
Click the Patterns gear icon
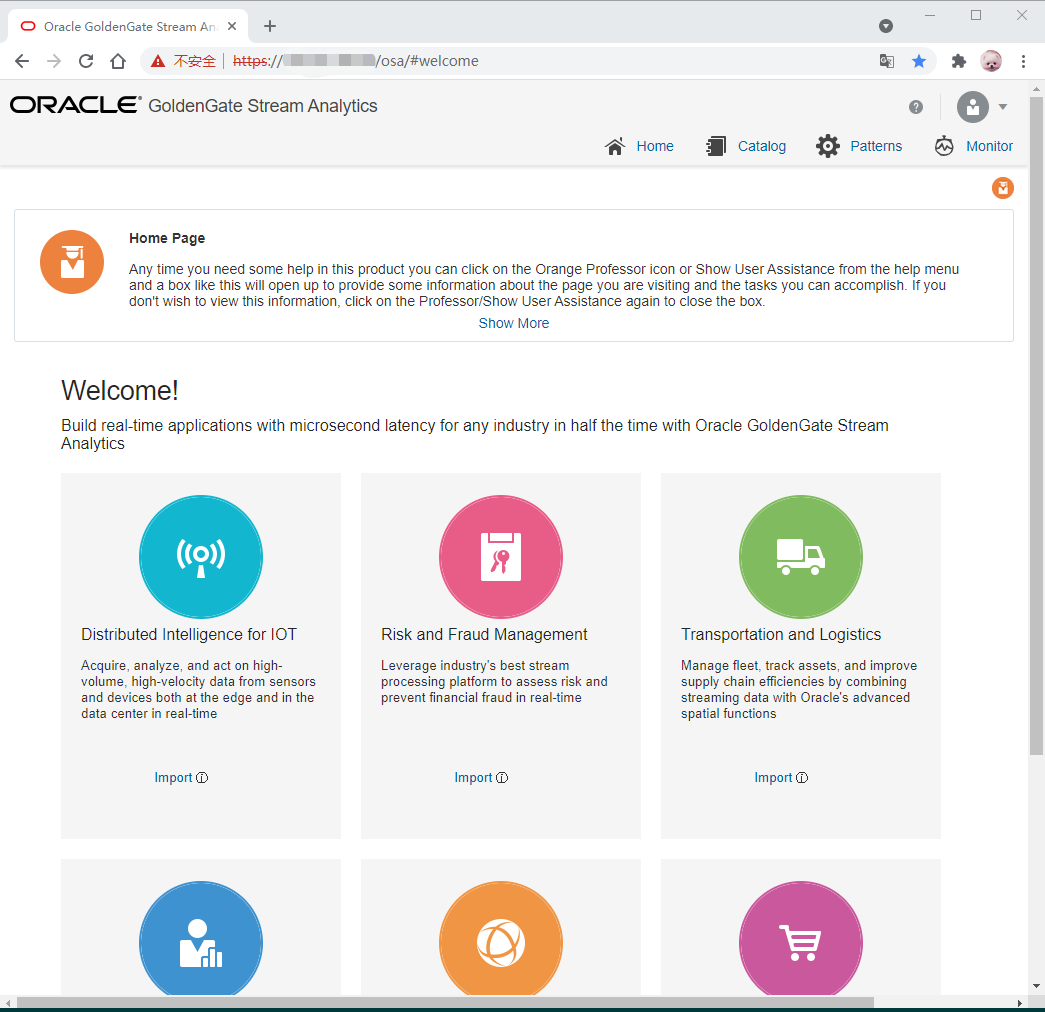tap(828, 146)
